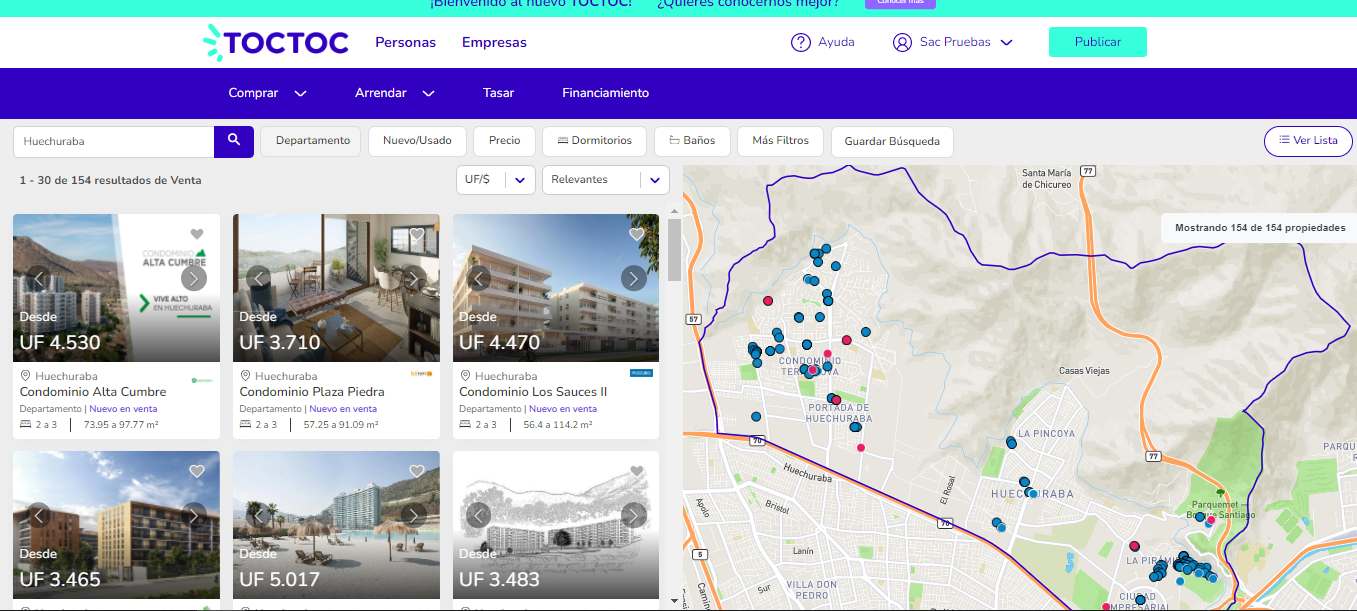The image size is (1357, 611).
Task: Show previous photo on UF 3.483 card
Action: click(479, 515)
